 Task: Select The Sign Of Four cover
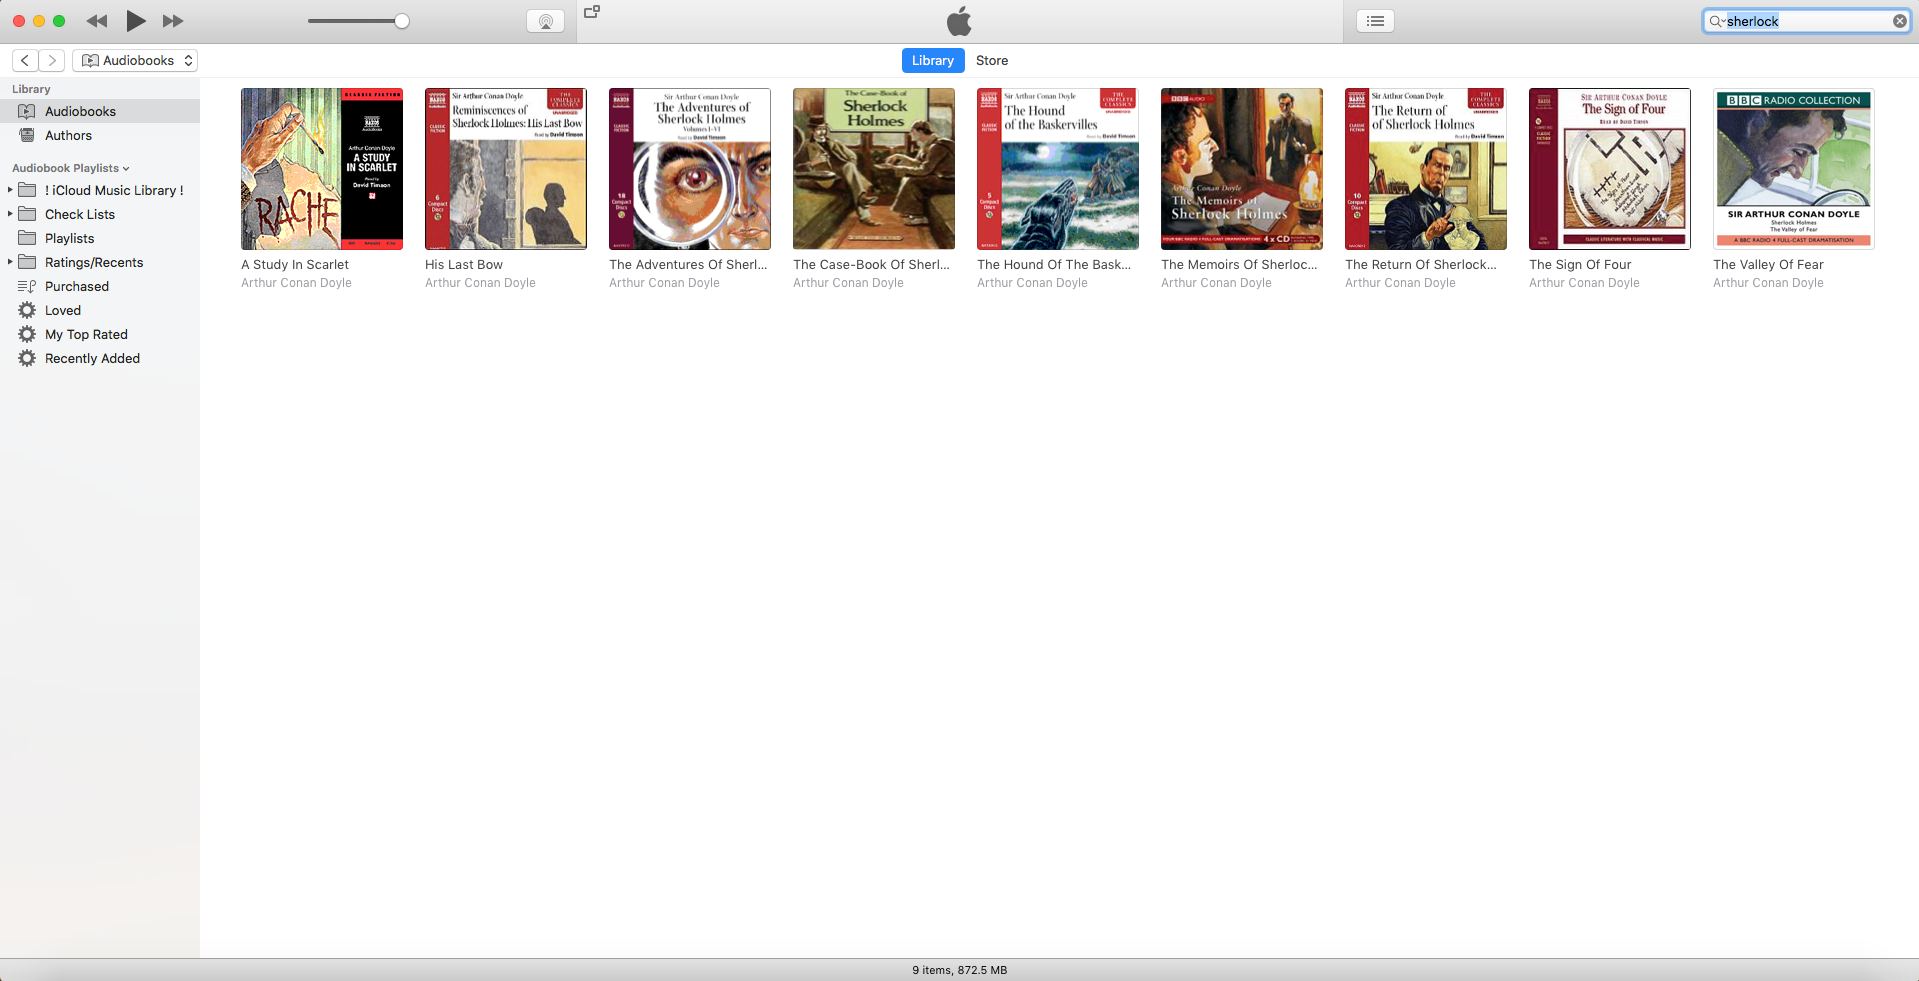[1610, 169]
